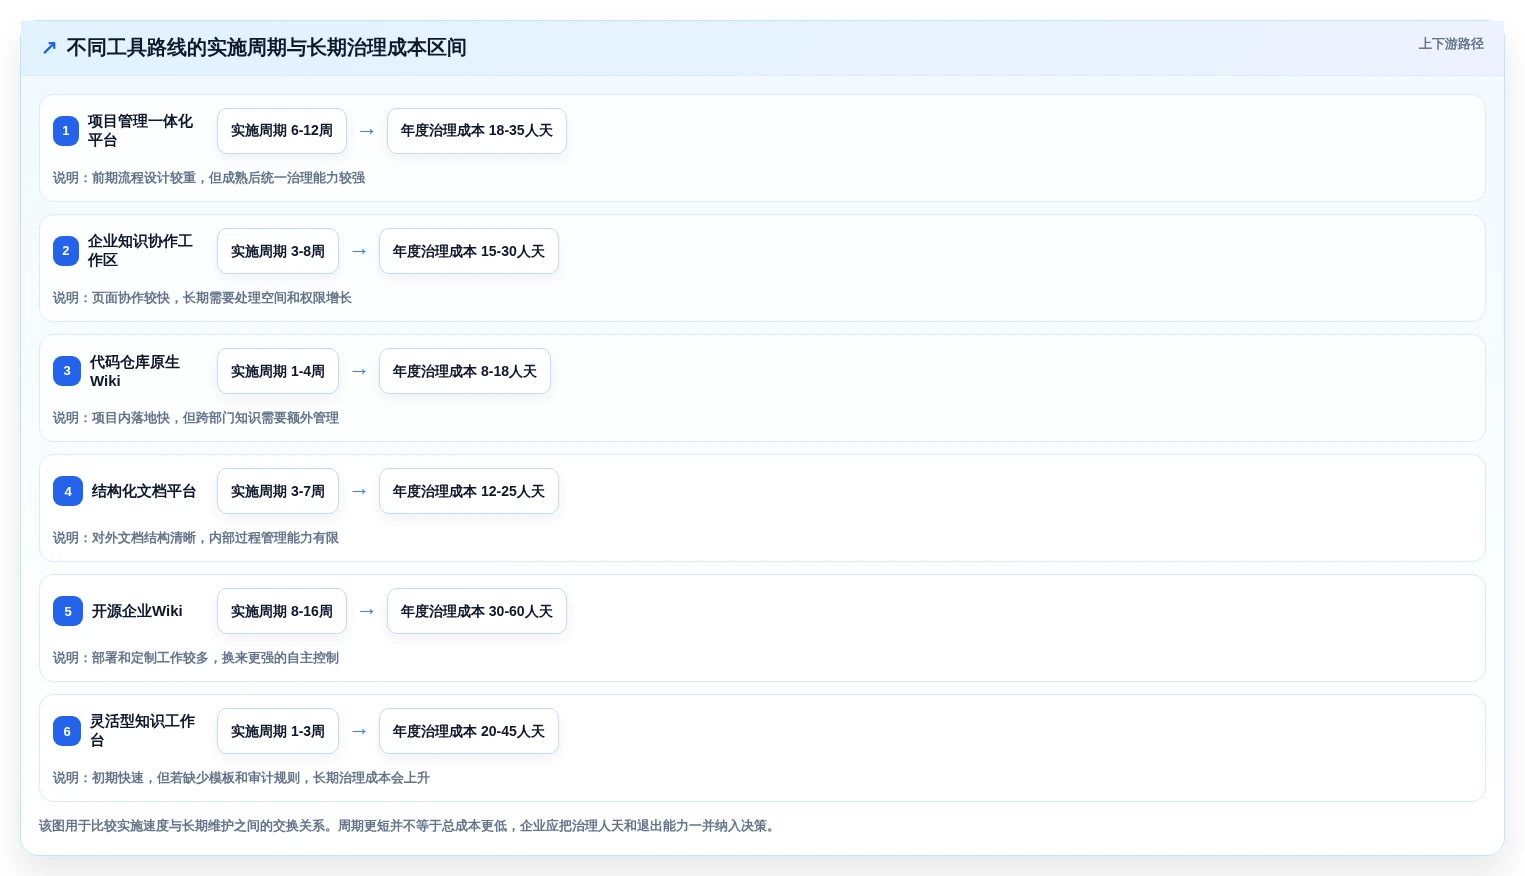Click the heading 不同工具路线的实施周期与长期治理成本区间
This screenshot has width=1525, height=876.
266,48
